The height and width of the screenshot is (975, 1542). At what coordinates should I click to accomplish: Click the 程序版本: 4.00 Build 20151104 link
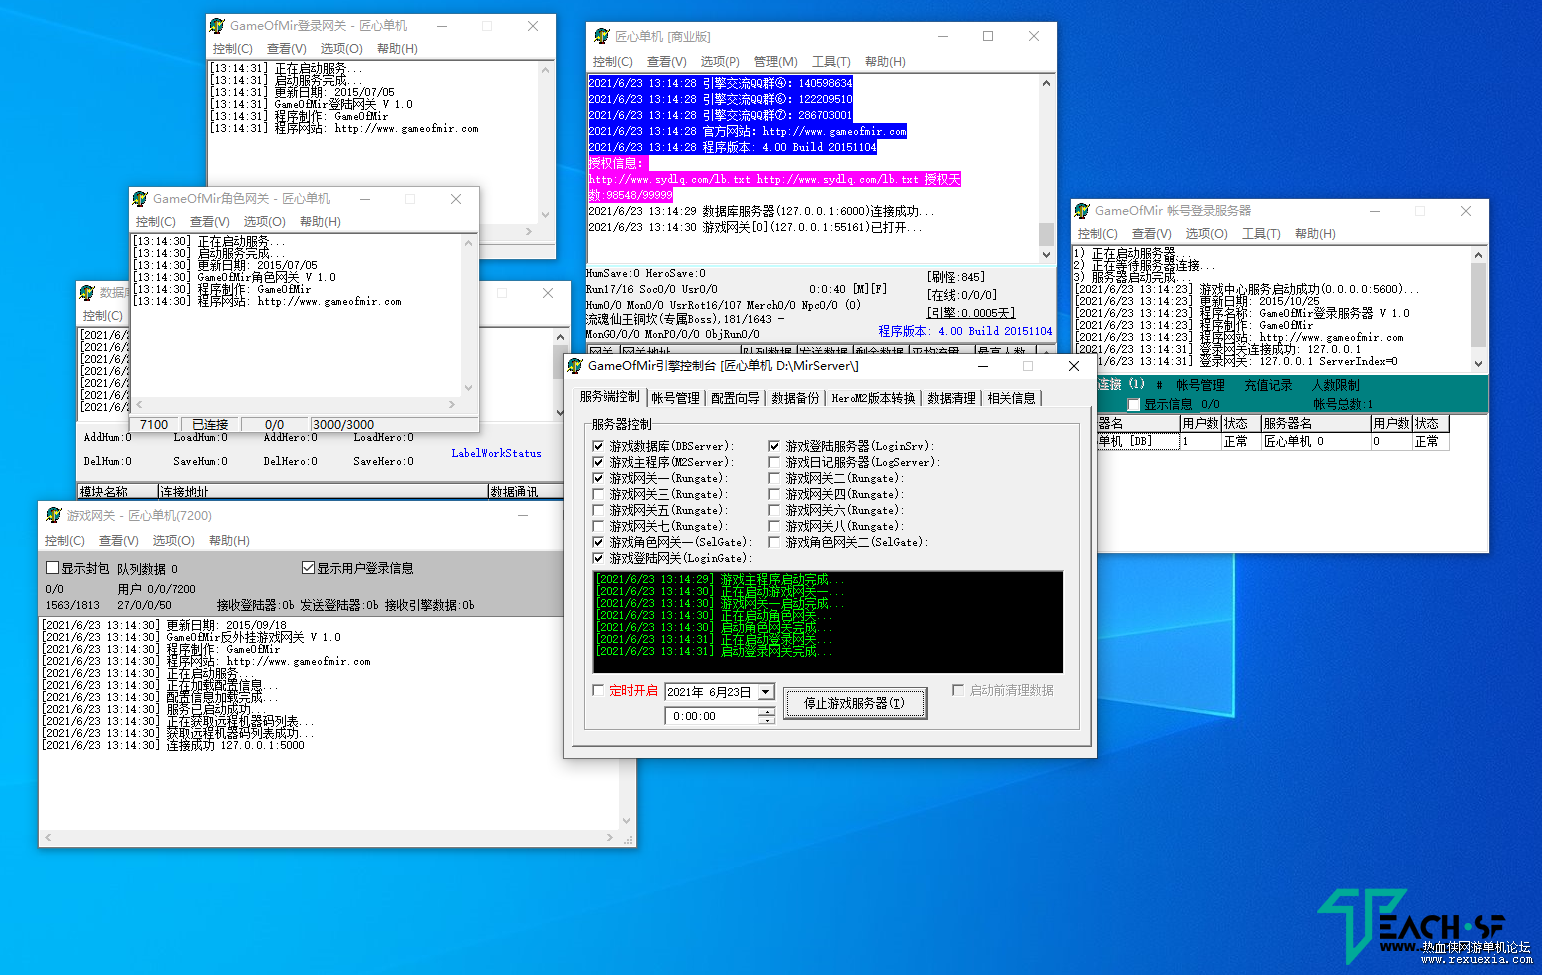[x=965, y=331]
